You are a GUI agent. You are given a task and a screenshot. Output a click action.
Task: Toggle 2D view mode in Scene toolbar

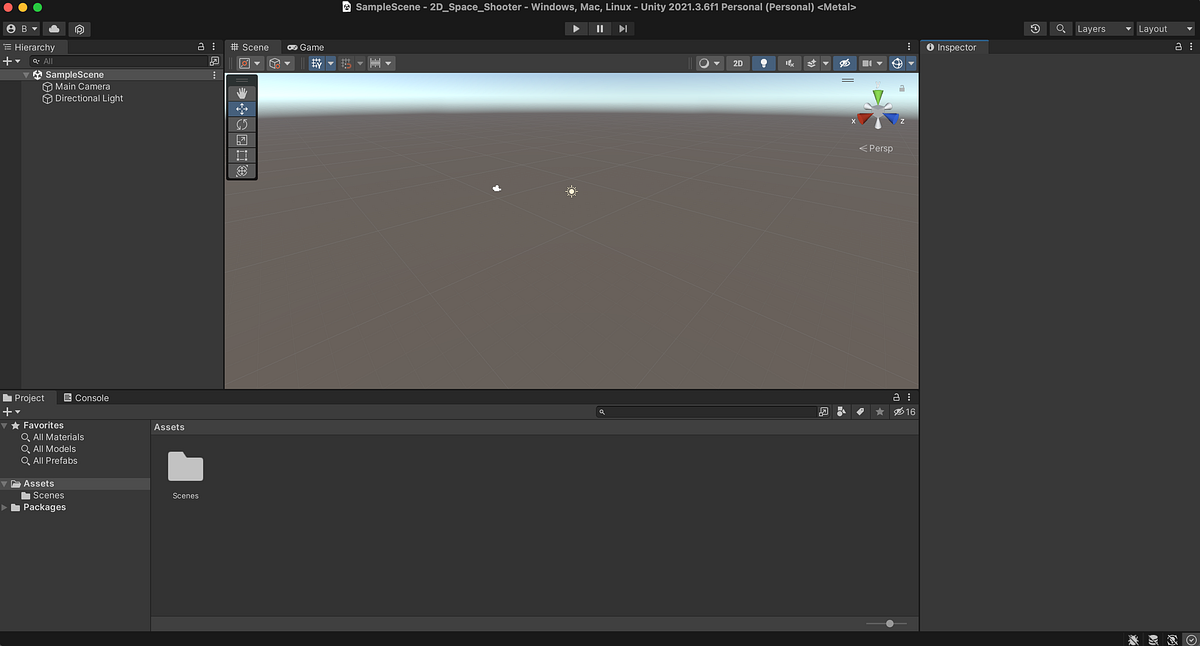point(737,62)
